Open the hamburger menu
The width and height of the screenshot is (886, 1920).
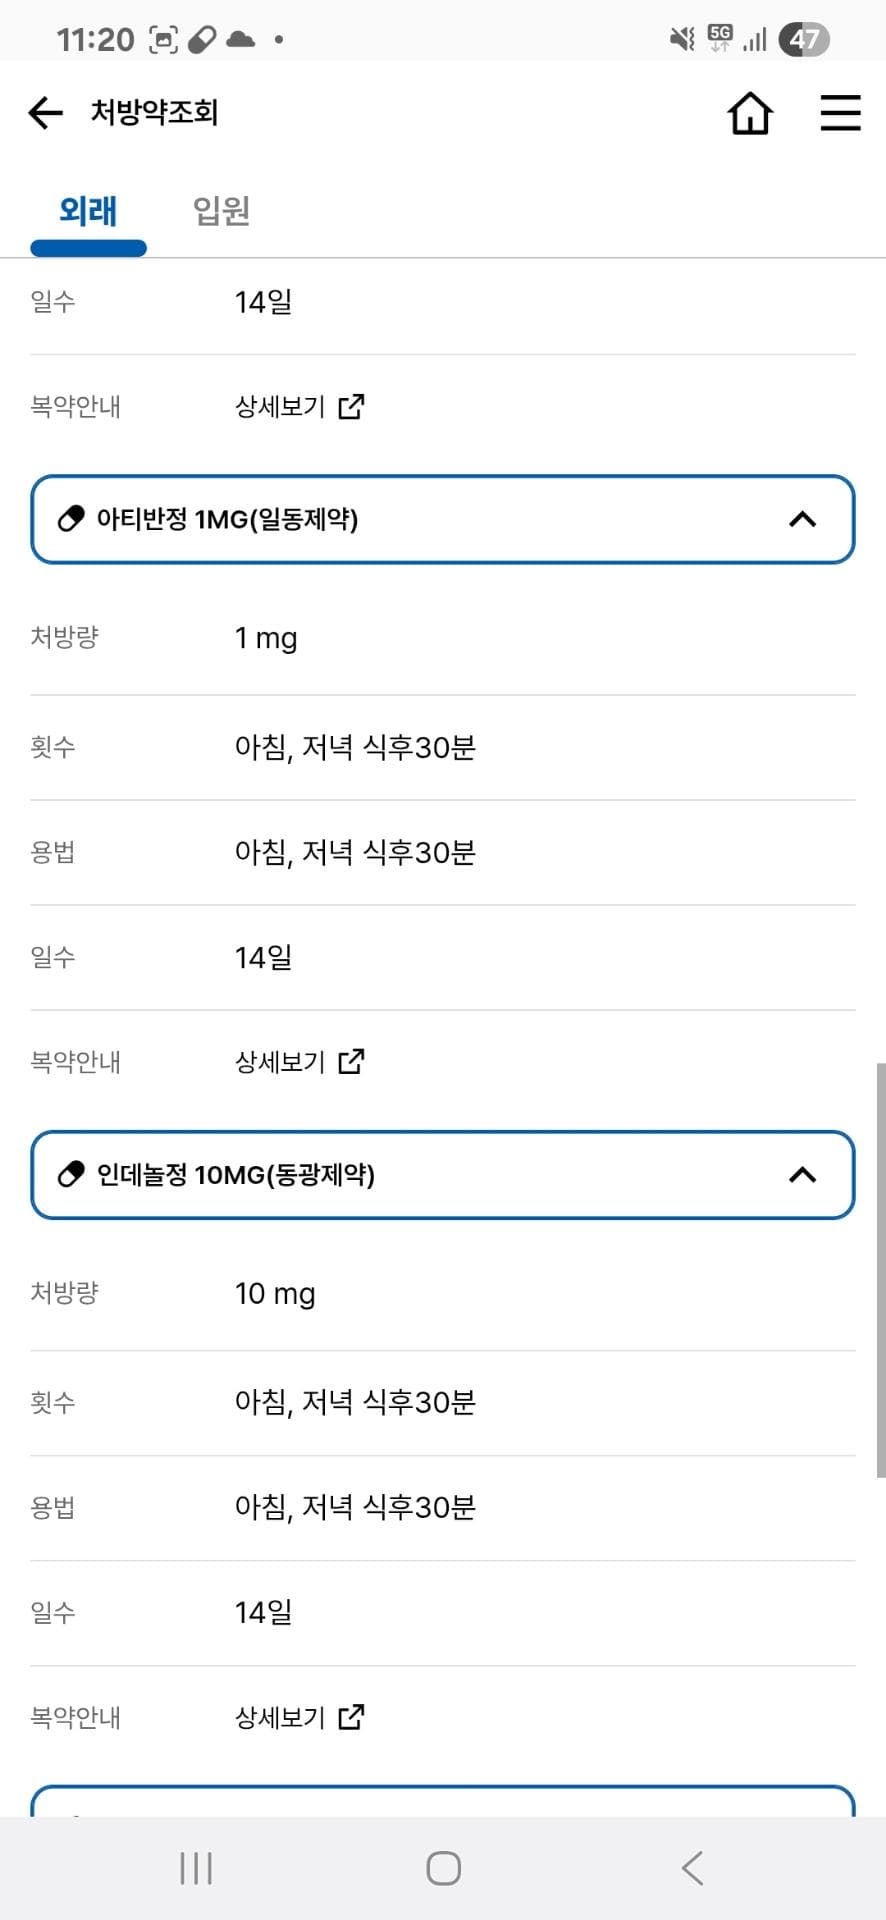(x=840, y=113)
